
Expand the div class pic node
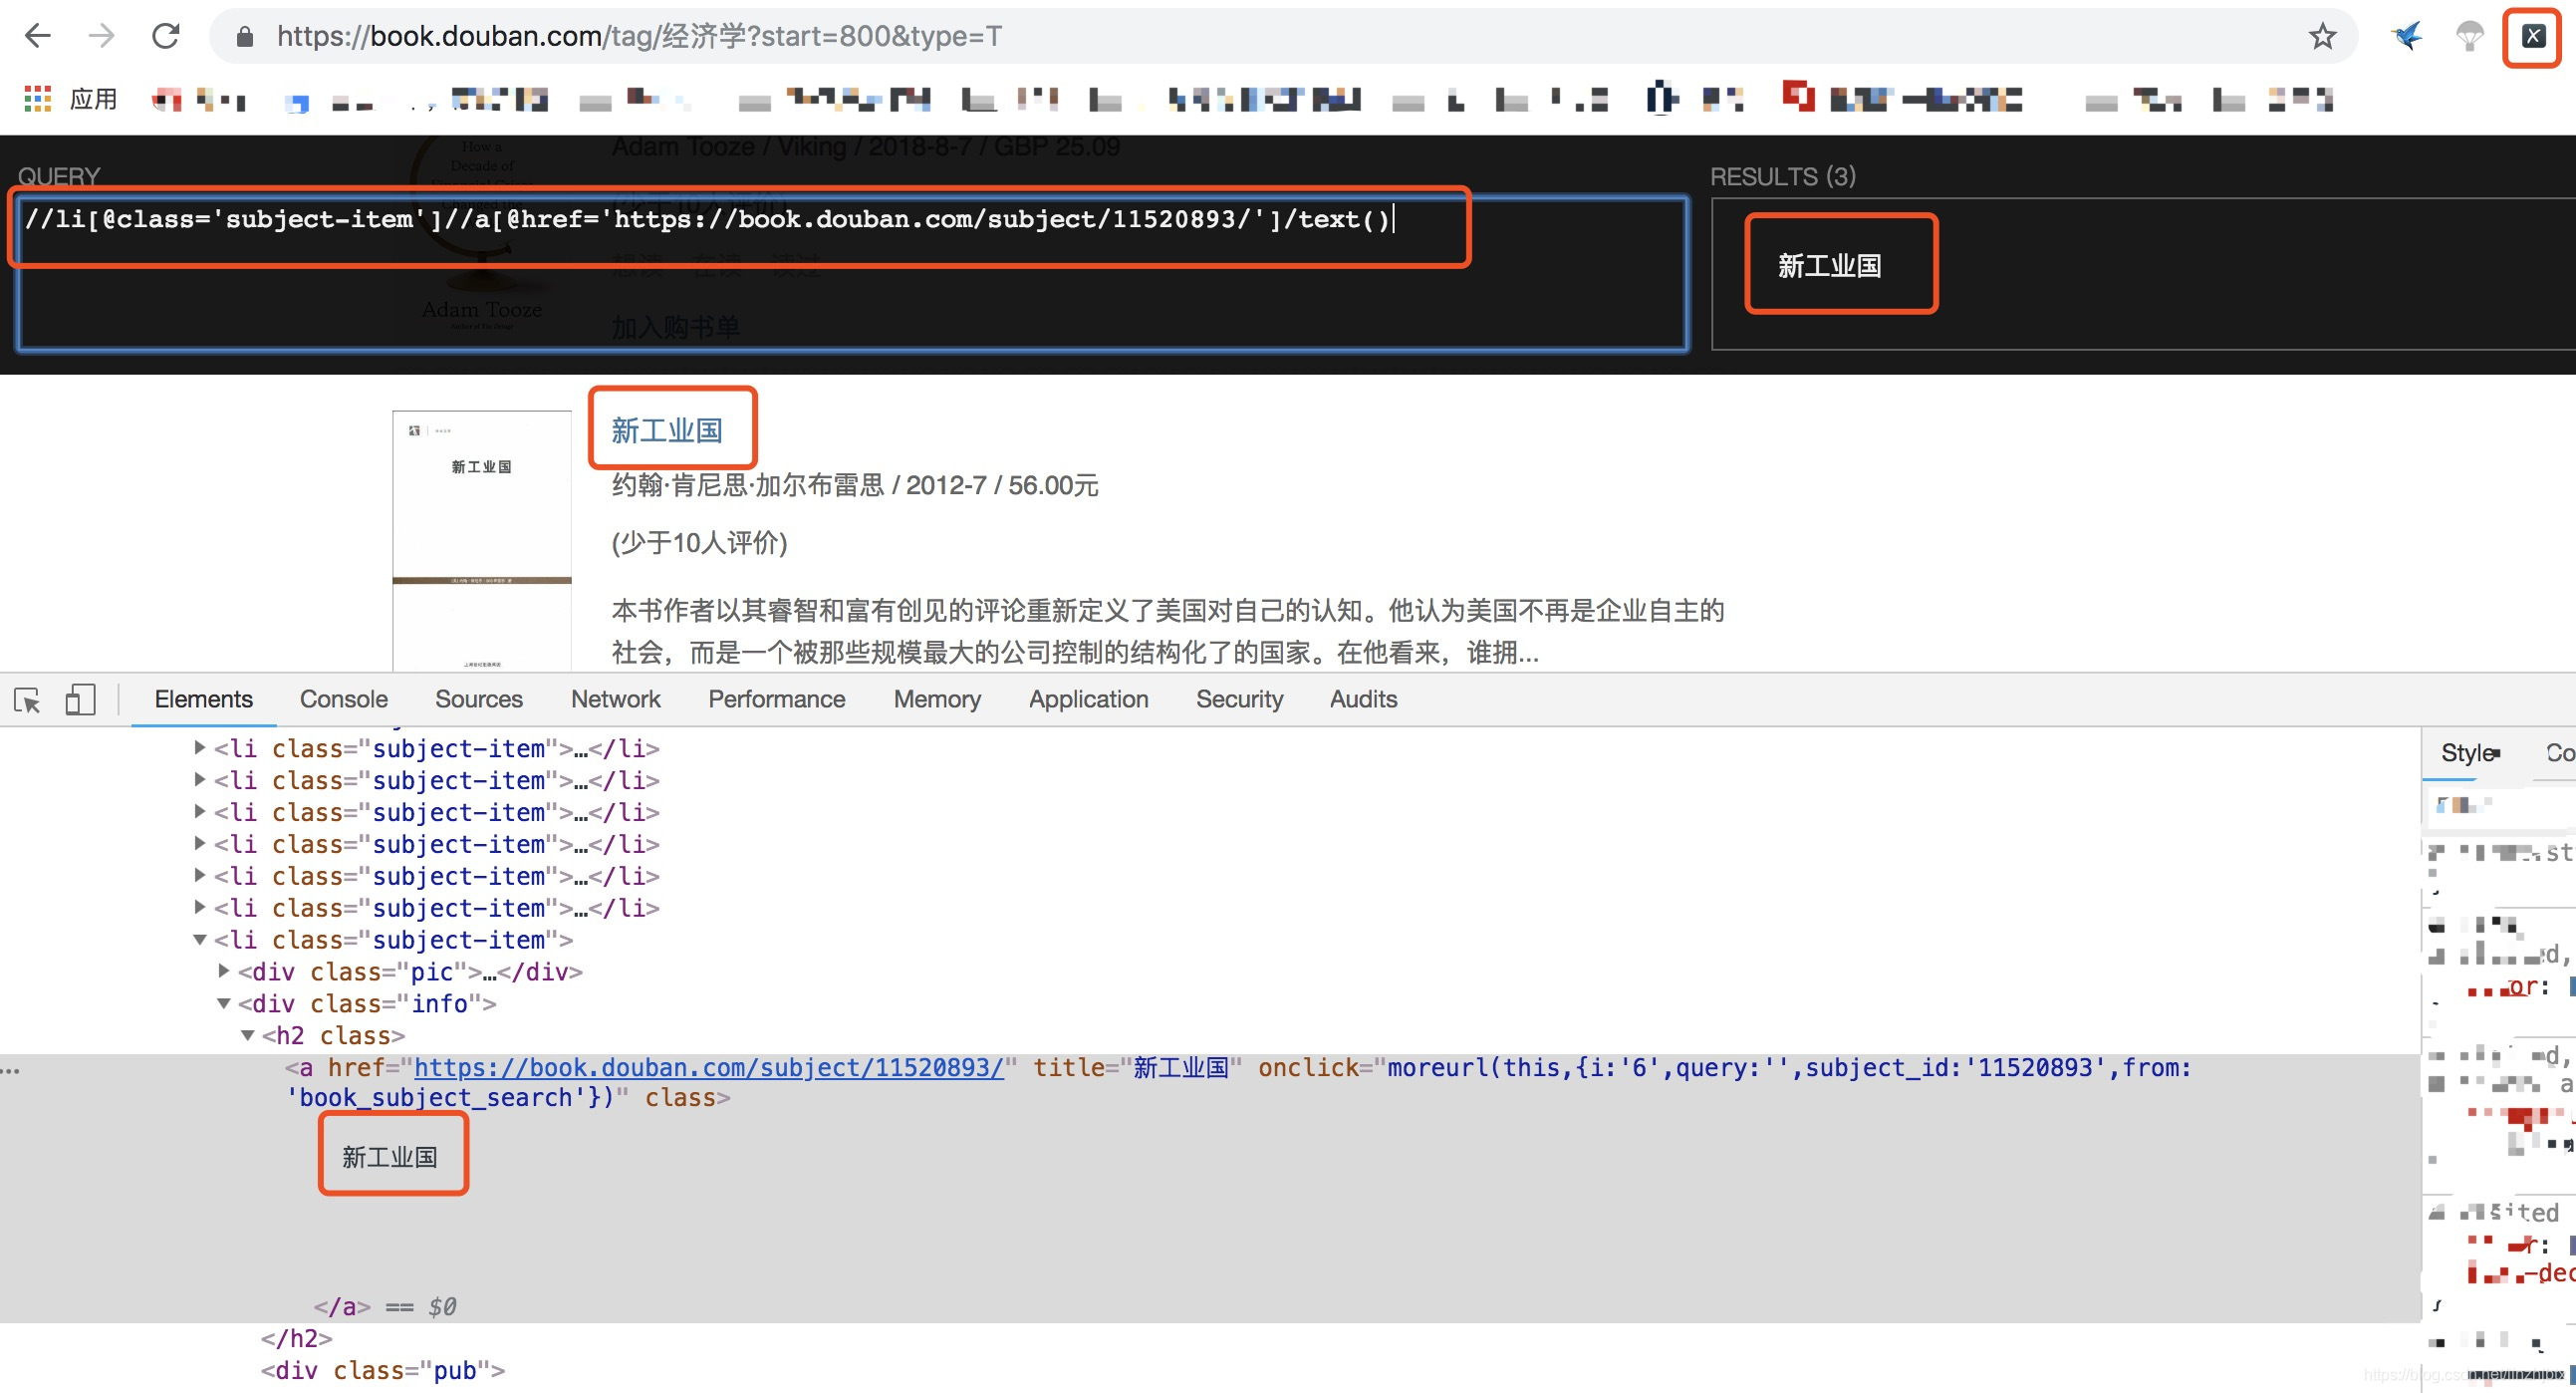pos(224,971)
